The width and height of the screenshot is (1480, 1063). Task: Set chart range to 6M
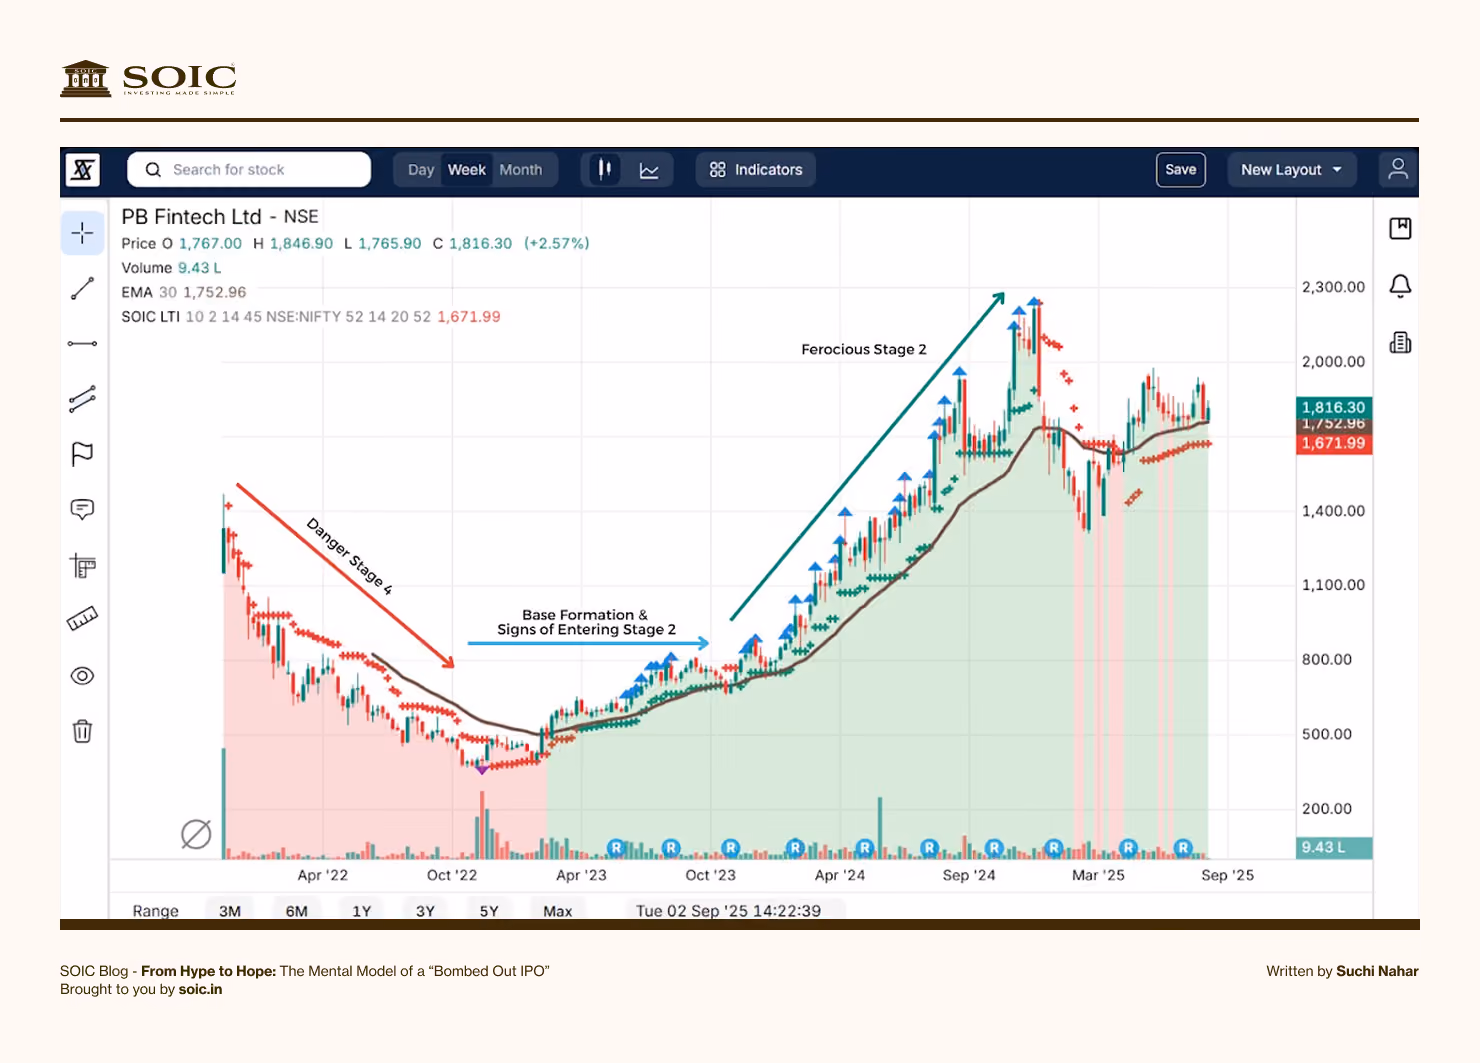coord(297,910)
